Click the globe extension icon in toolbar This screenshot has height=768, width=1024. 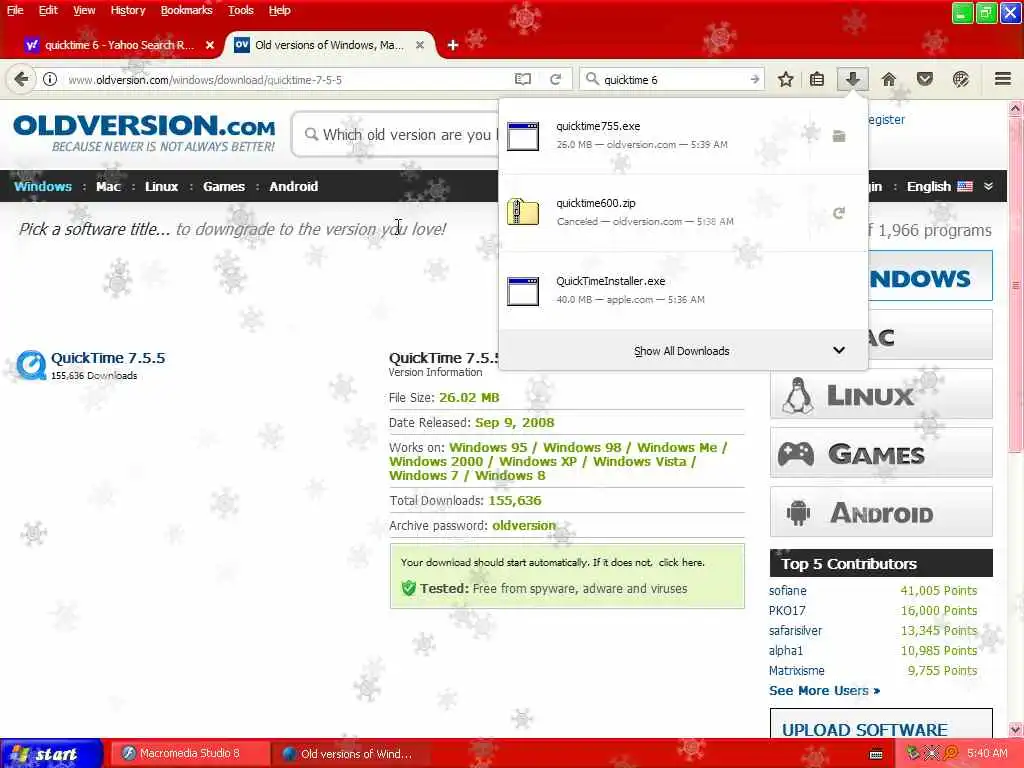[x=960, y=80]
